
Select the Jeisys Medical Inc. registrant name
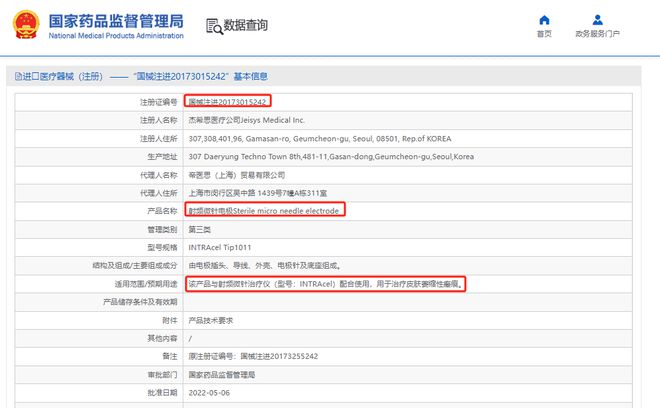[246, 120]
